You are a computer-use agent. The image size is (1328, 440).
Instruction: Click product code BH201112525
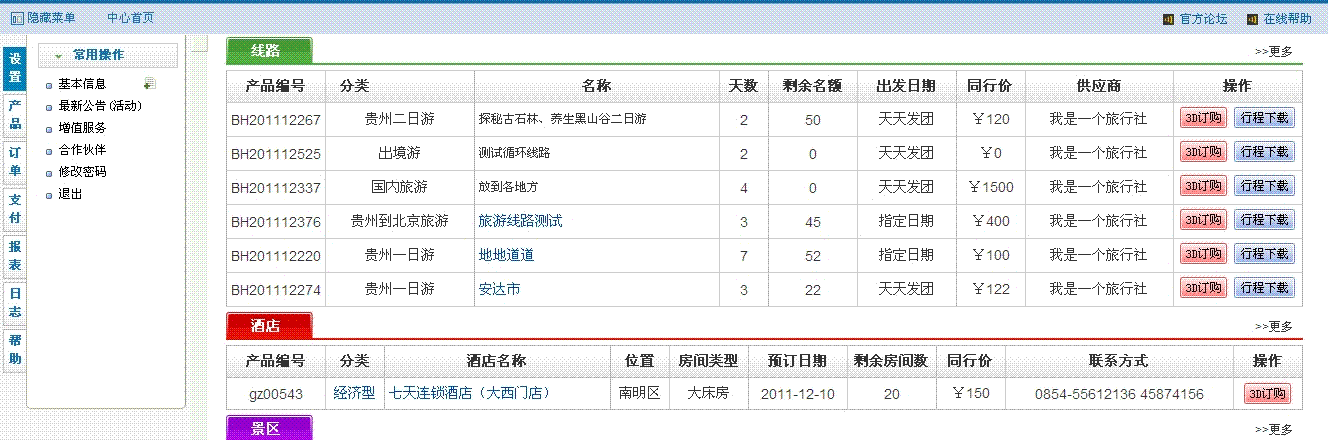(276, 154)
